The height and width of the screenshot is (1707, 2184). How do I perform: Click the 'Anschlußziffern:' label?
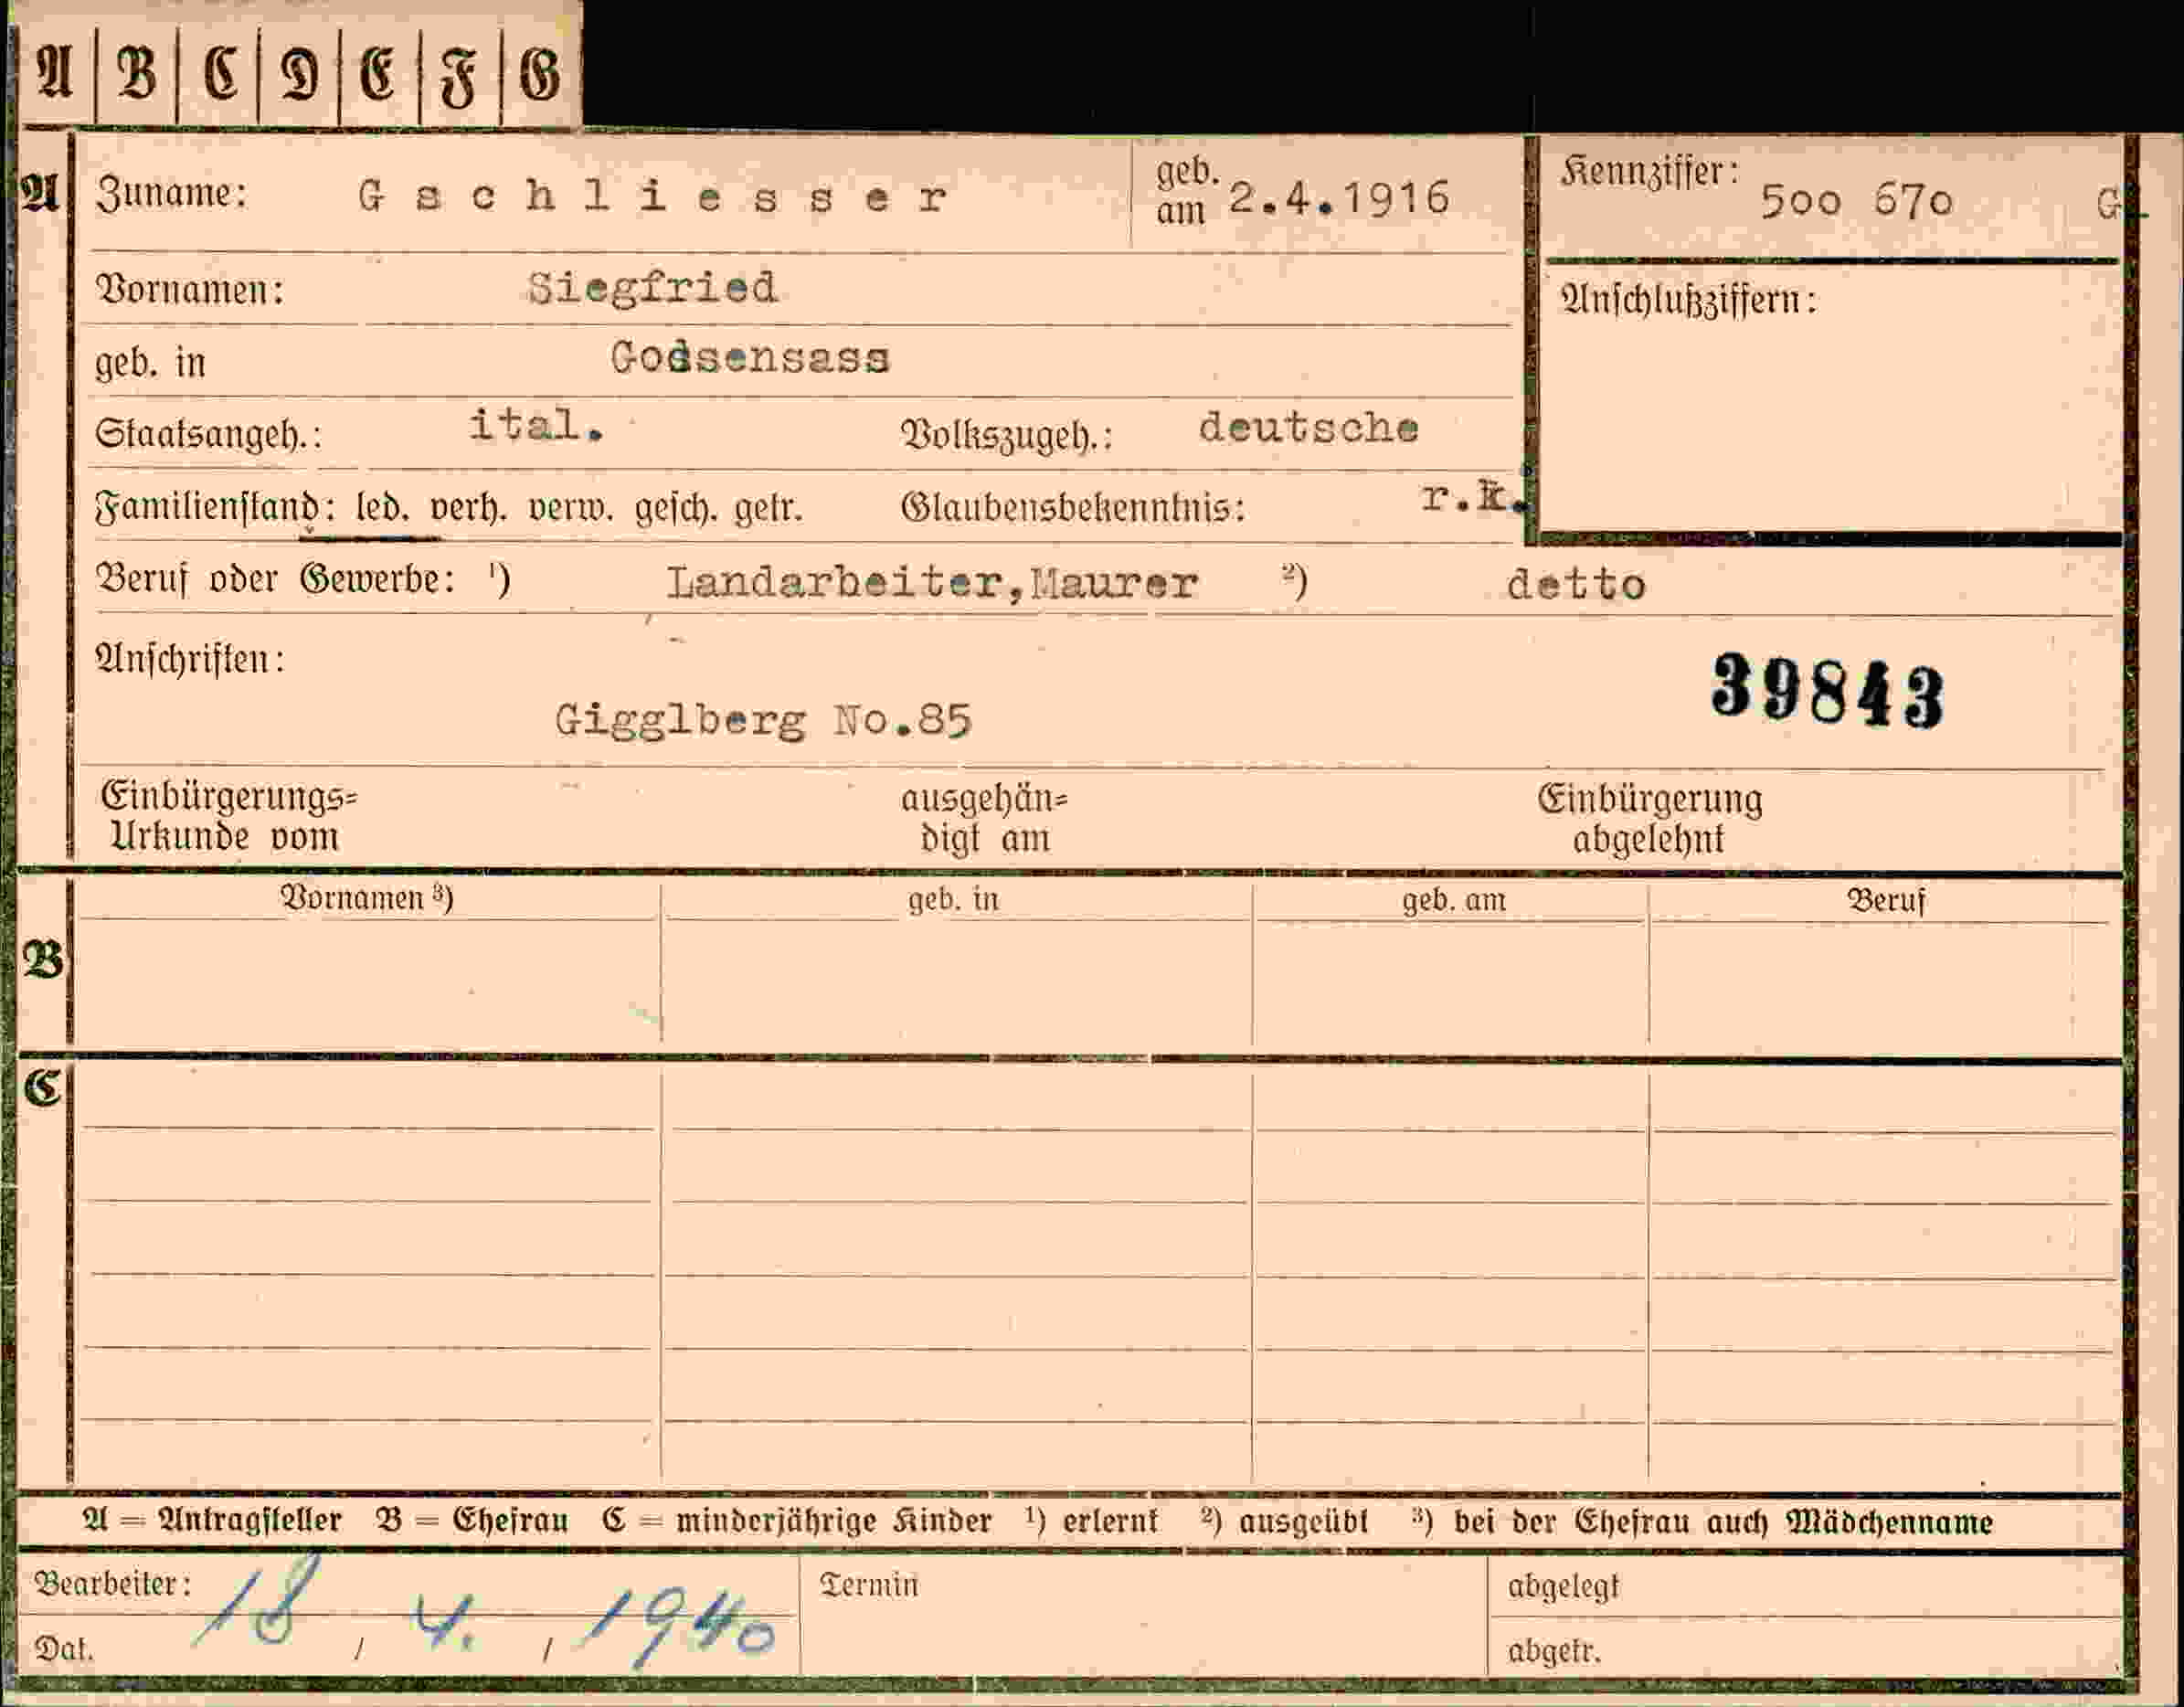(1689, 300)
